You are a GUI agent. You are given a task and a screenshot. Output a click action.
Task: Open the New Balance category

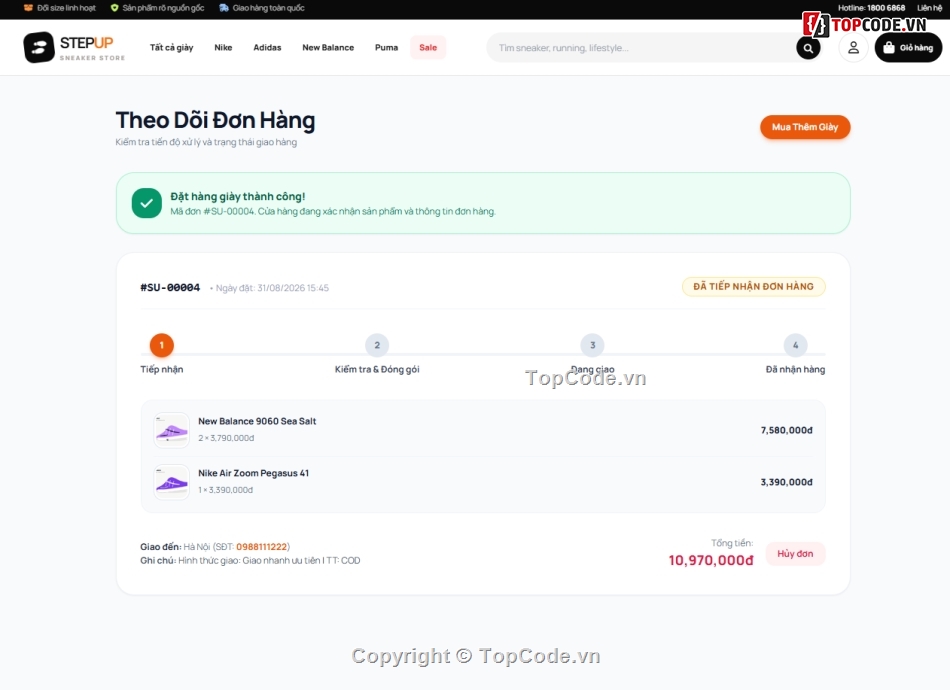(328, 47)
